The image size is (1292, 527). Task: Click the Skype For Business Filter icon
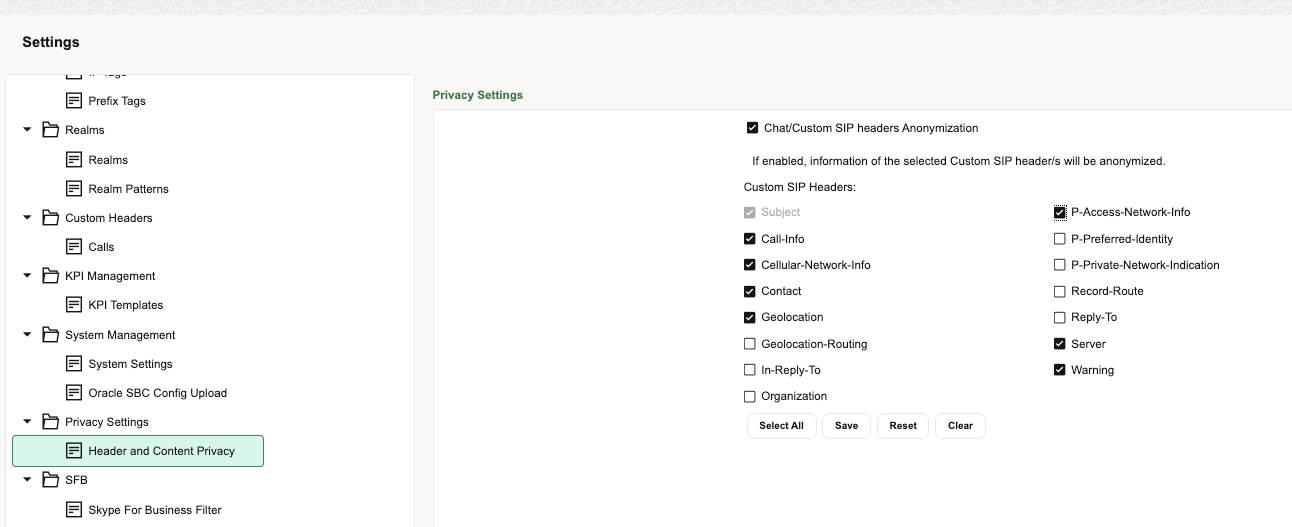pyautogui.click(x=74, y=510)
